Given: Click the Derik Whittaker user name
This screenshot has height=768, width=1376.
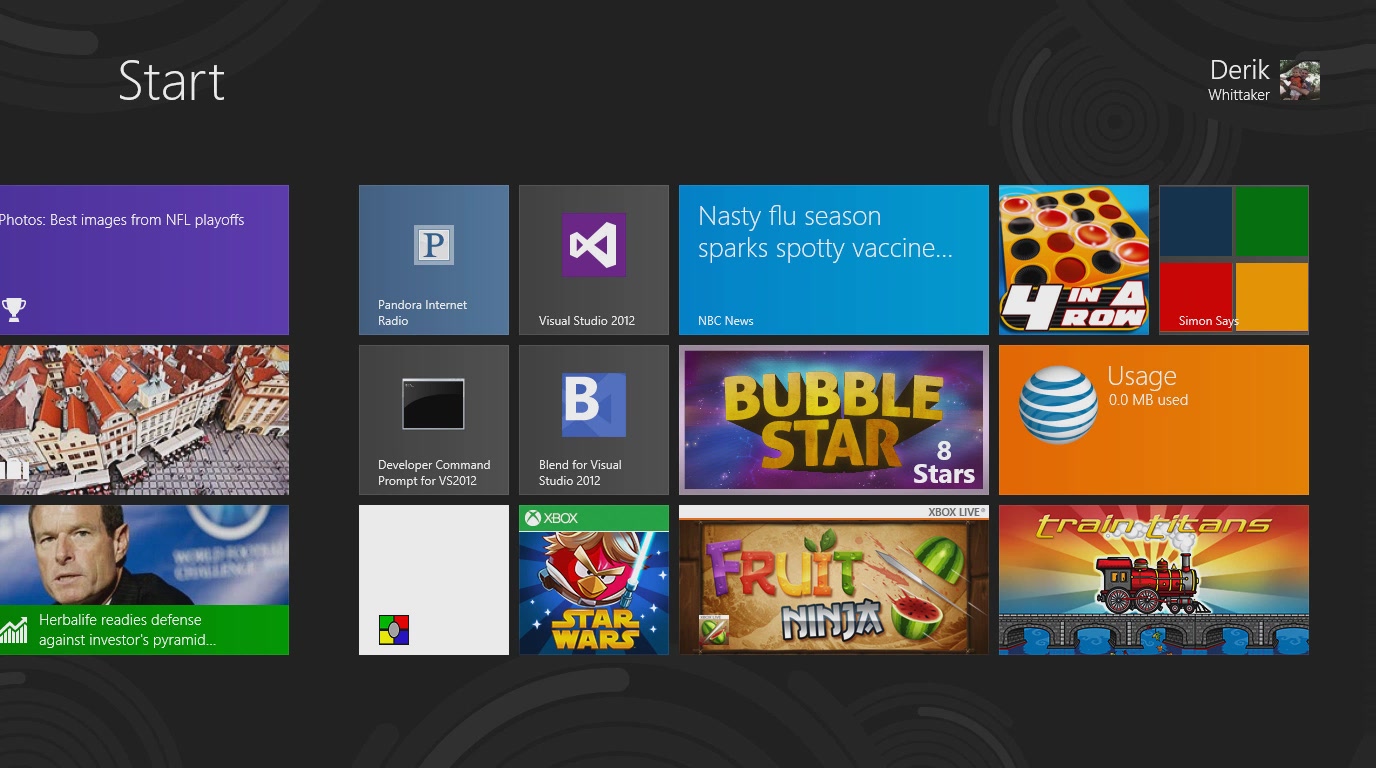Looking at the screenshot, I should [1239, 80].
